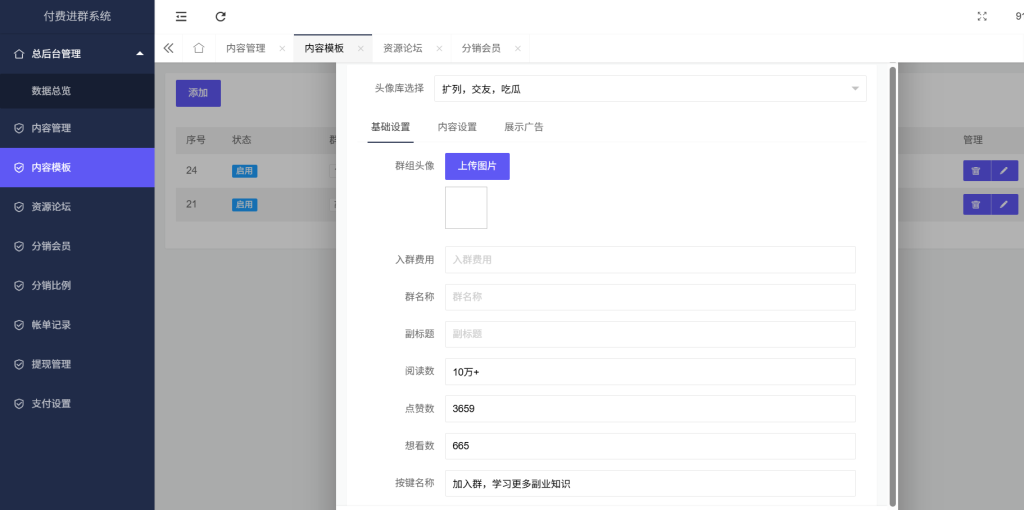Click the 状态 column header
This screenshot has width=1024, height=510.
[x=242, y=140]
